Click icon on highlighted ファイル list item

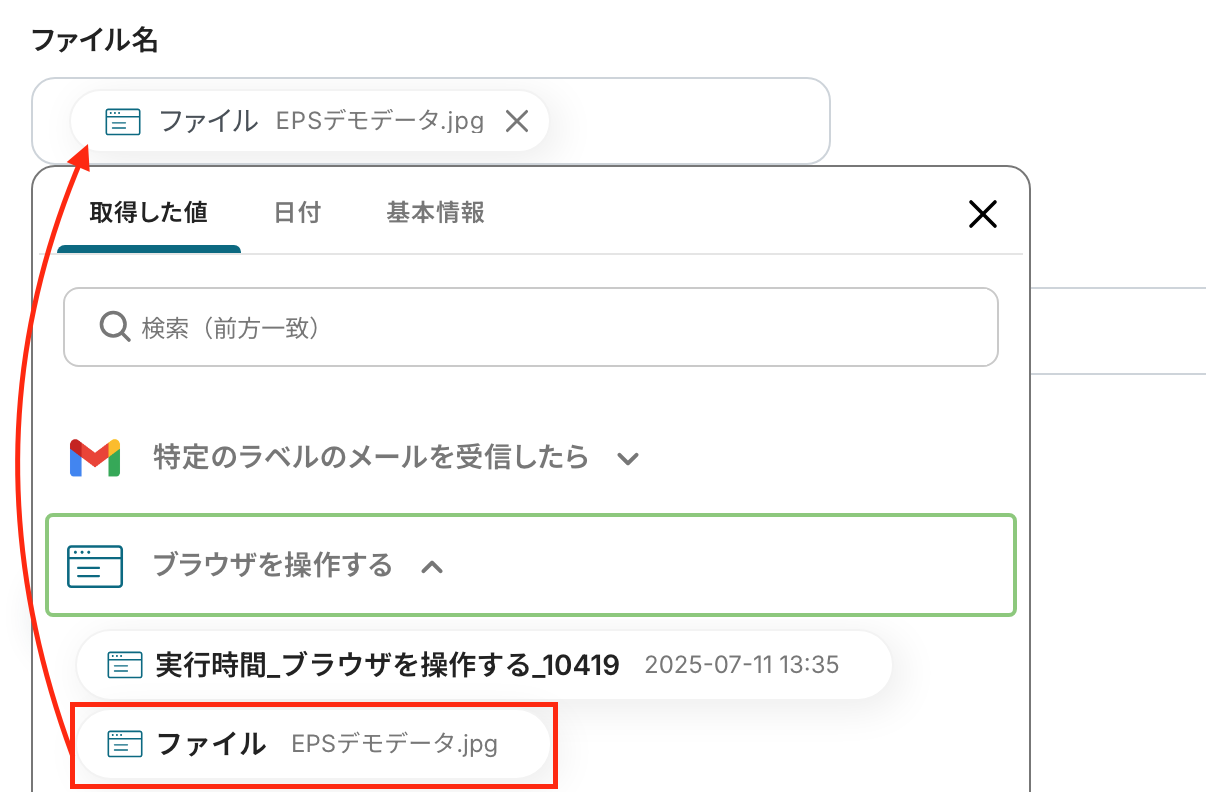click(x=125, y=744)
